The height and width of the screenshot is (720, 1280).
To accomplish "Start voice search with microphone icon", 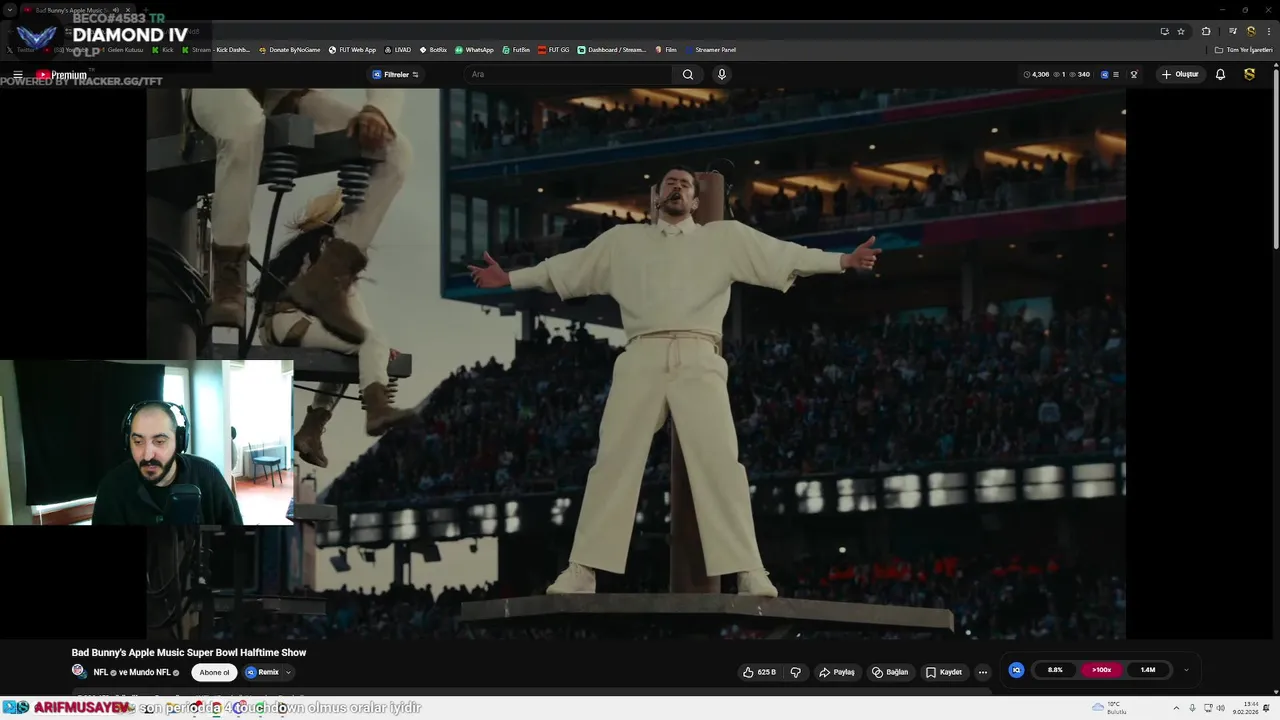I will pos(721,74).
